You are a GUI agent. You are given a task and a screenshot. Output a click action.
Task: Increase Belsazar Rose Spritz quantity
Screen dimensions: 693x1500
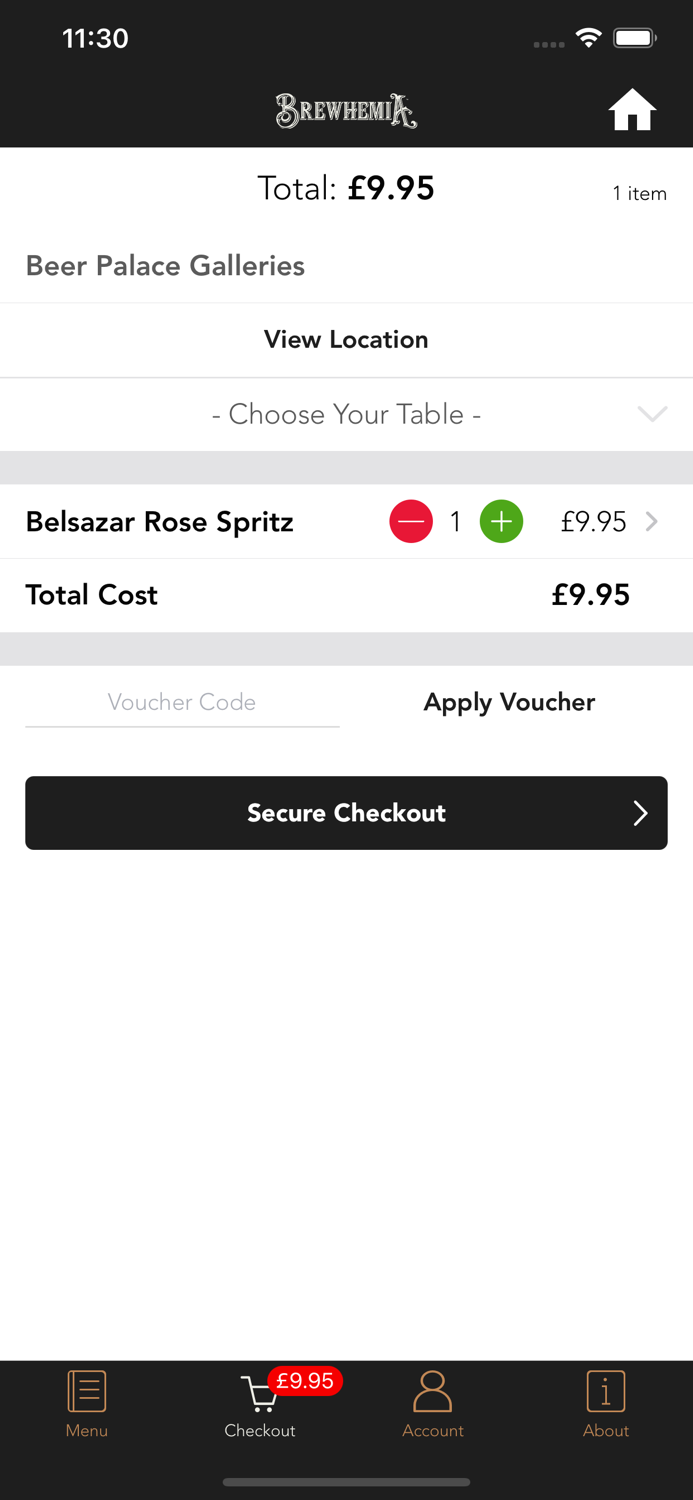[501, 522]
